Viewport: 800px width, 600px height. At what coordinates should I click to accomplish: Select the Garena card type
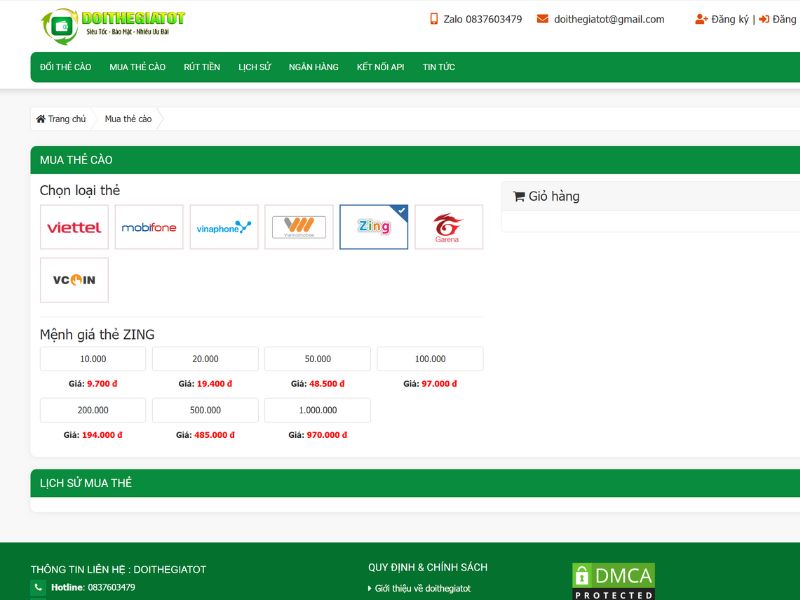(x=449, y=227)
